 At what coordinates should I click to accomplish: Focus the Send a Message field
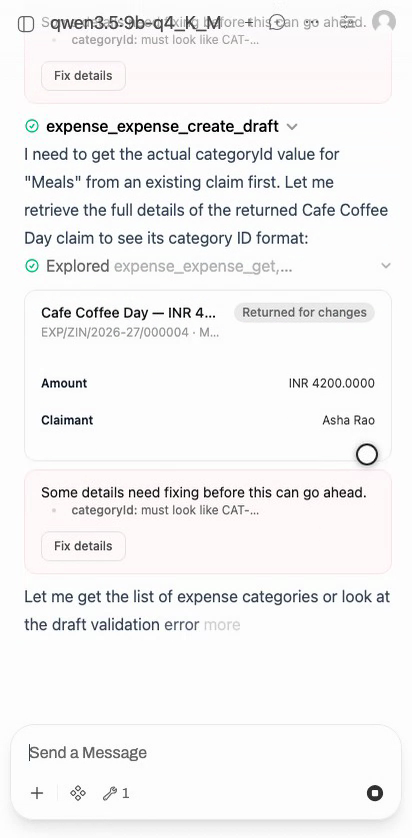tap(206, 752)
